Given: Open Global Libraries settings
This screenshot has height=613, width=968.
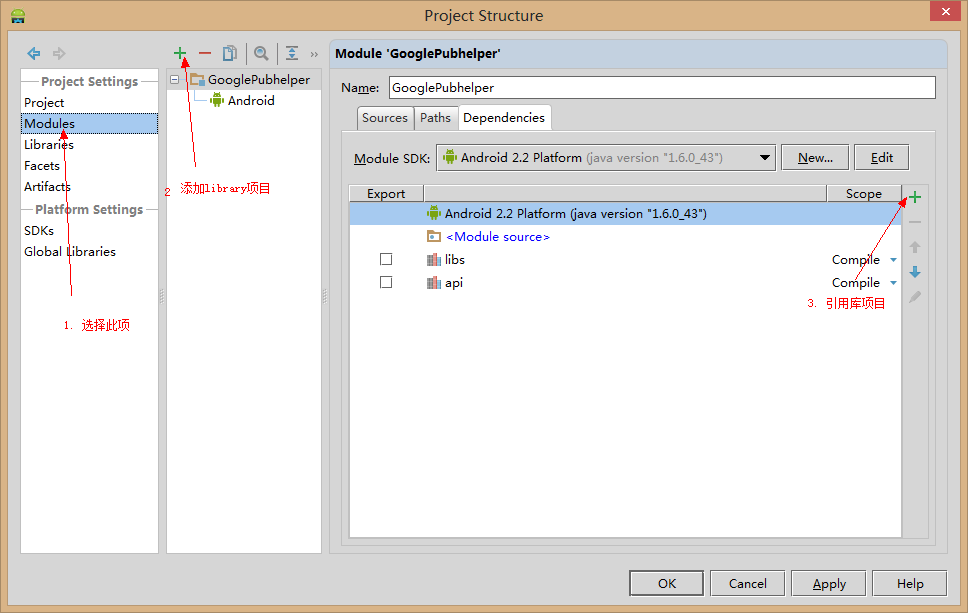Looking at the screenshot, I should (x=70, y=251).
